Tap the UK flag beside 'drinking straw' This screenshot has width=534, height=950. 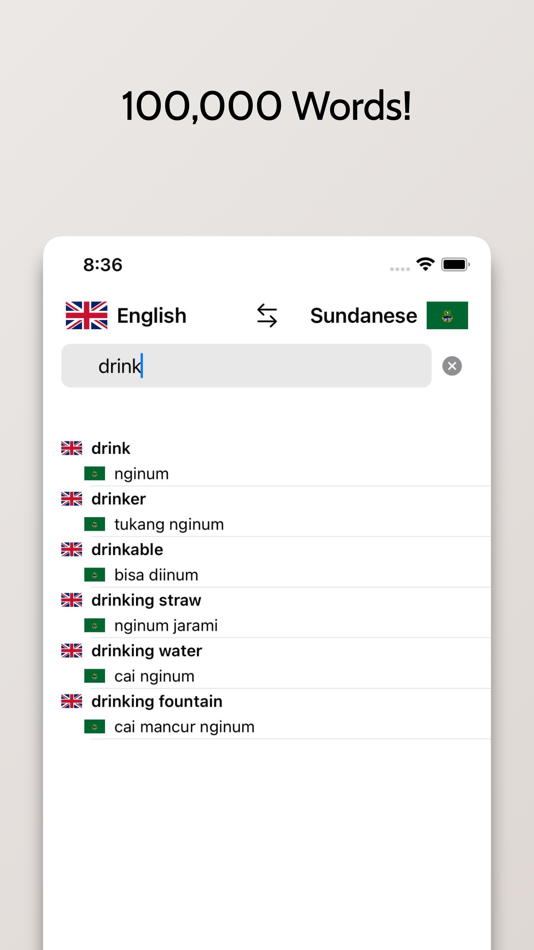click(x=72, y=600)
